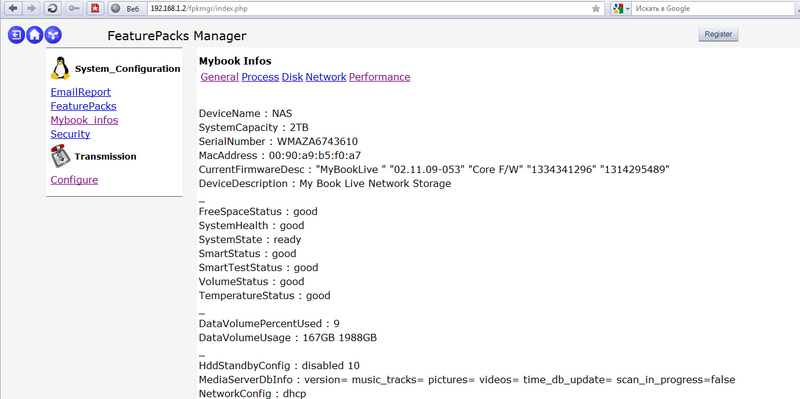Click the 'DeviceDescription' line
The width and height of the screenshot is (800, 399).
(325, 184)
